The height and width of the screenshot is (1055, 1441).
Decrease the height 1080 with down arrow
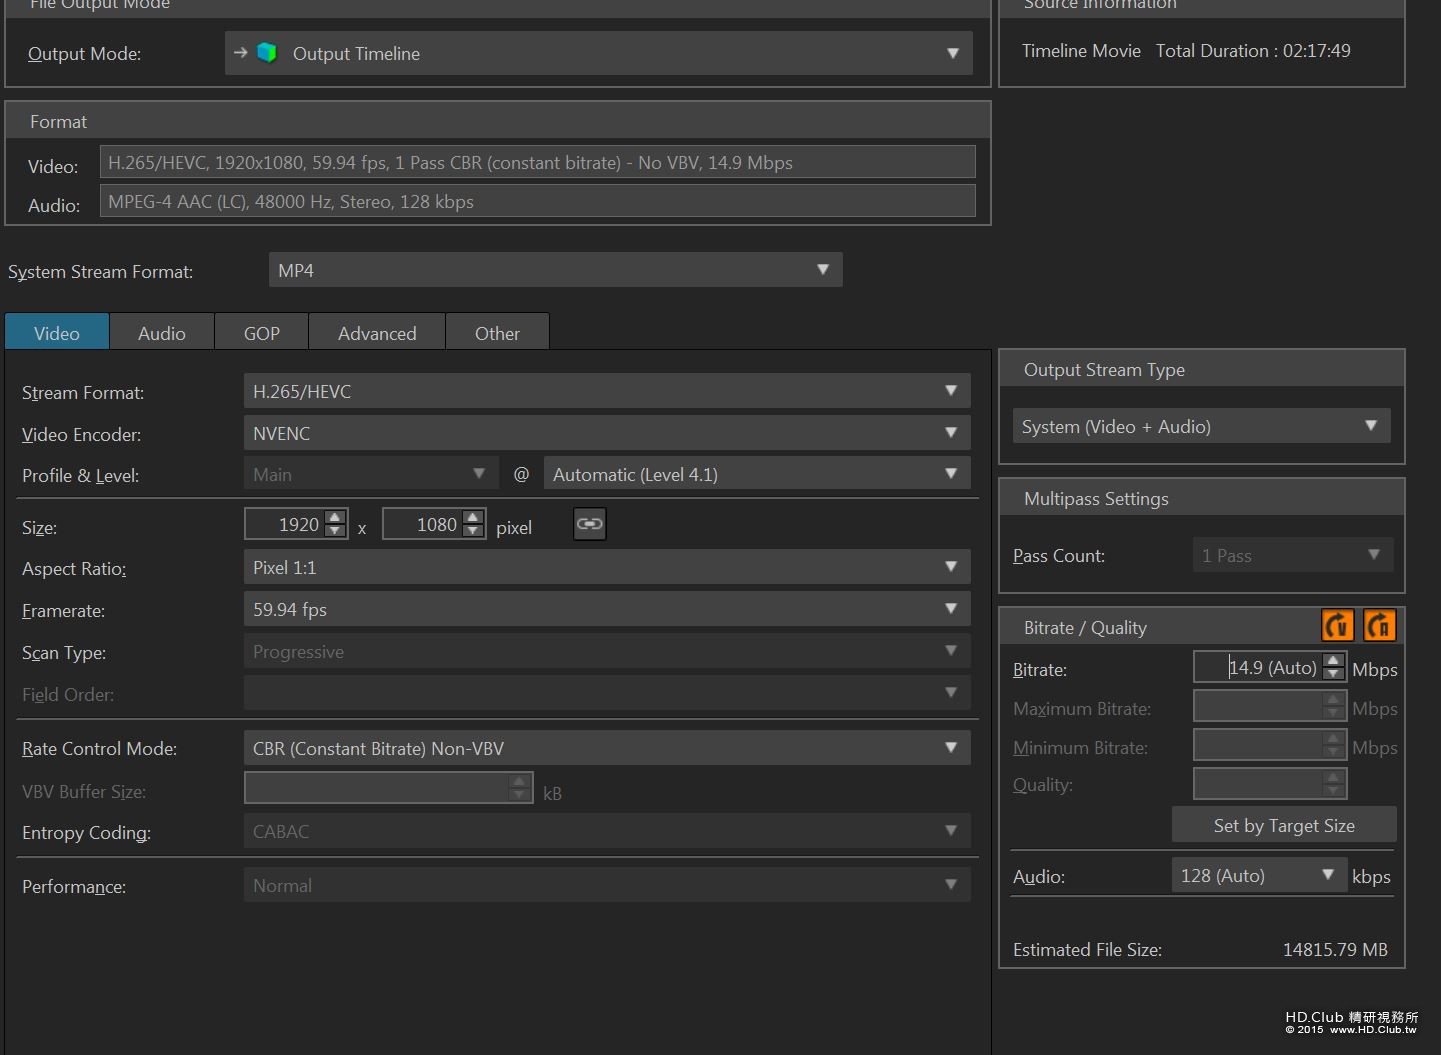tap(474, 531)
